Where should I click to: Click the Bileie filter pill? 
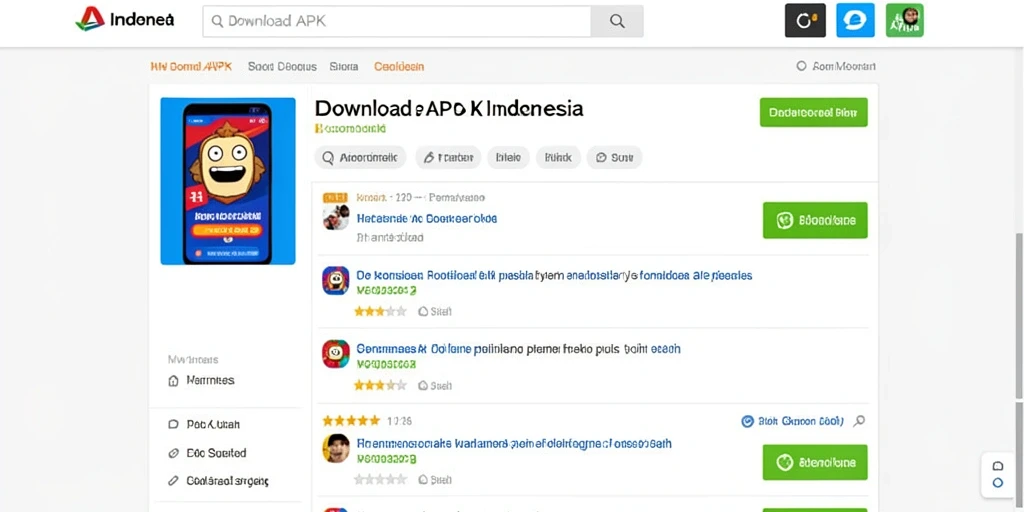[508, 157]
